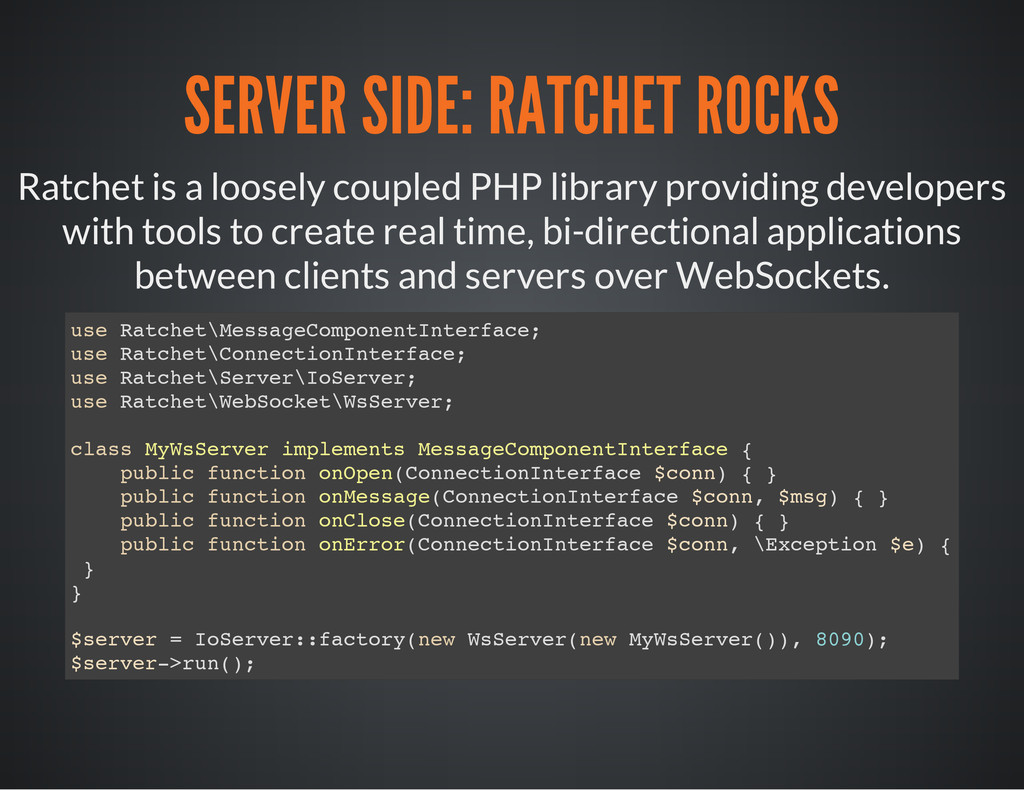
Task: Click the port number '8090'
Action: (840, 639)
